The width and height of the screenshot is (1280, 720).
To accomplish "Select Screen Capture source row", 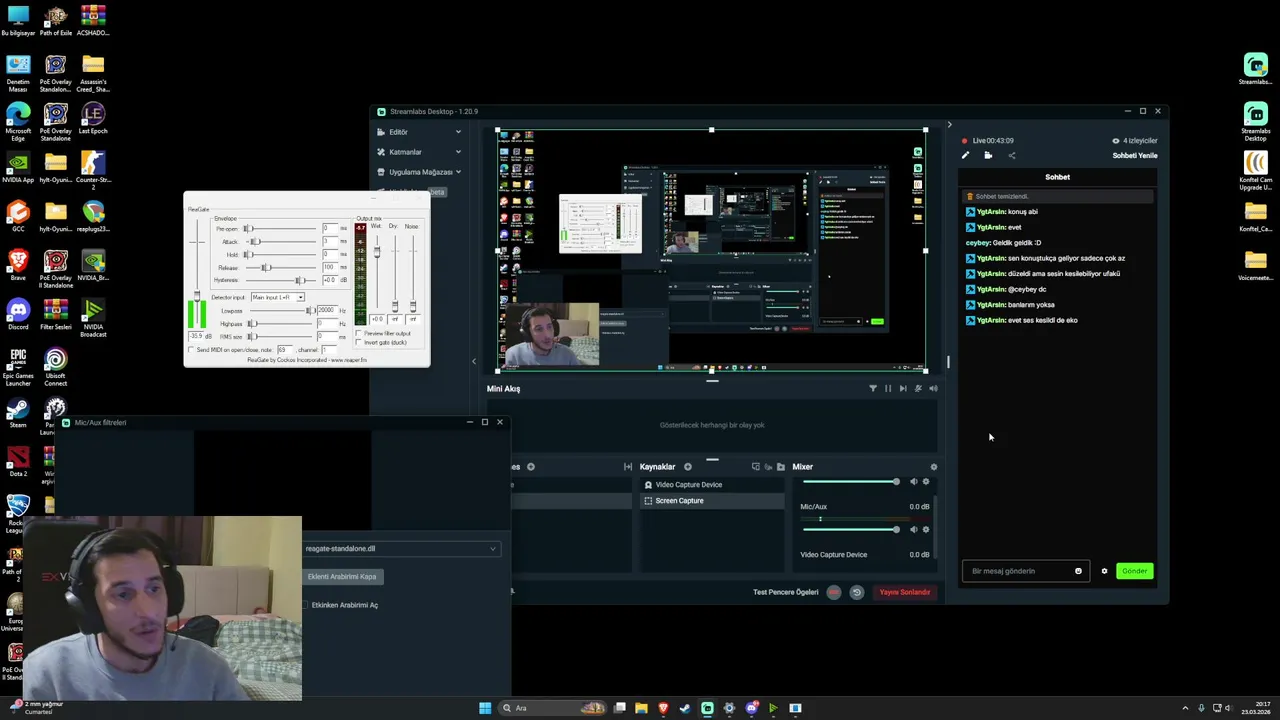I will pyautogui.click(x=712, y=501).
